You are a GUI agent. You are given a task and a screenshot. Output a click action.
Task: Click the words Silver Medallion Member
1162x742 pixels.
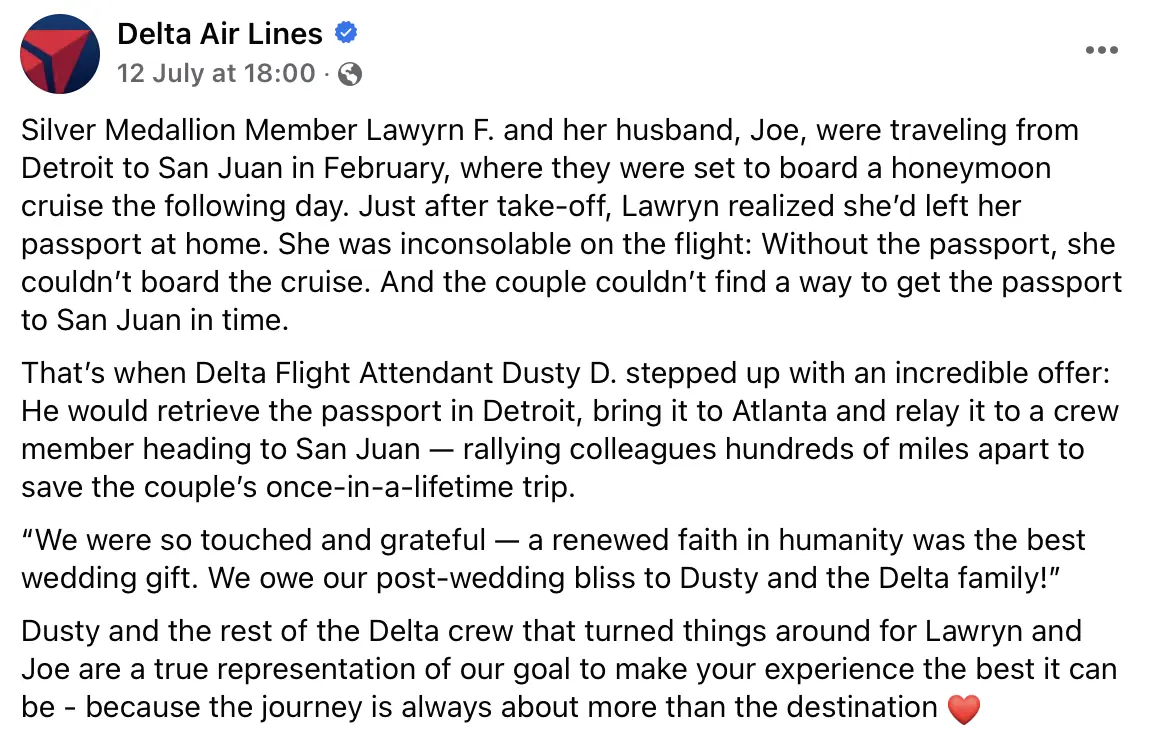[150, 131]
